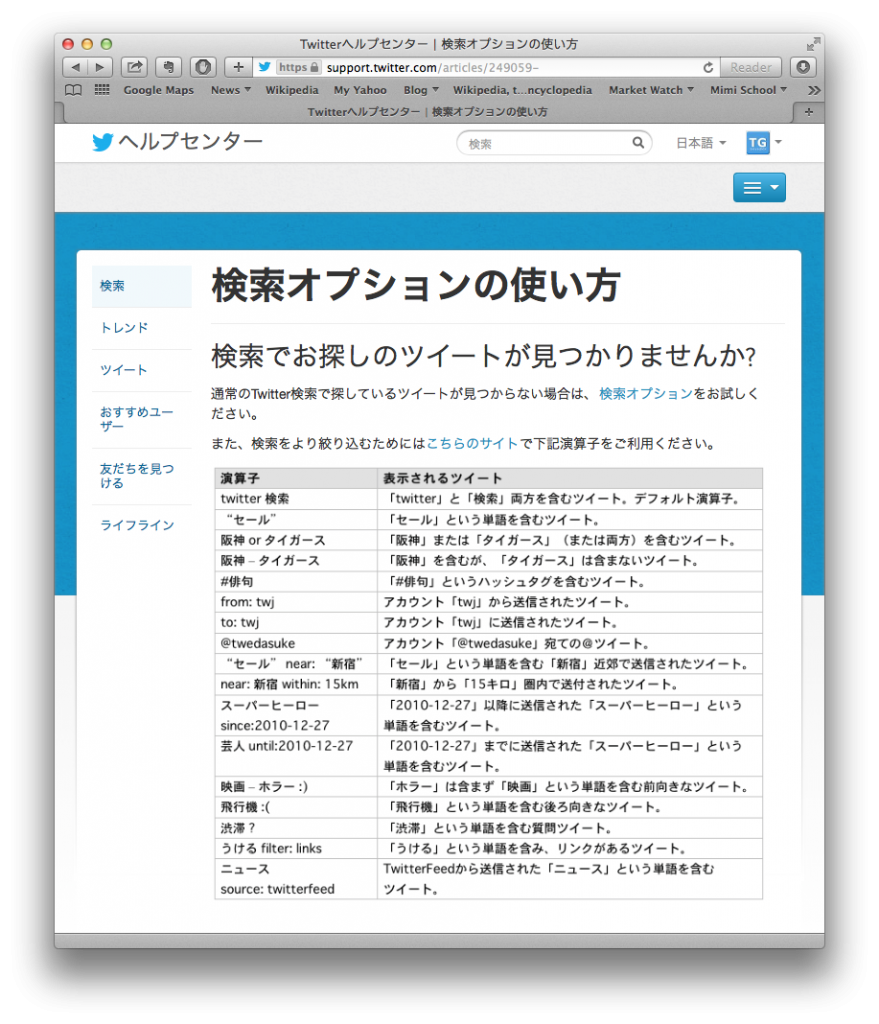Click the #俳句 operator cell
879x1024 pixels.
click(296, 581)
